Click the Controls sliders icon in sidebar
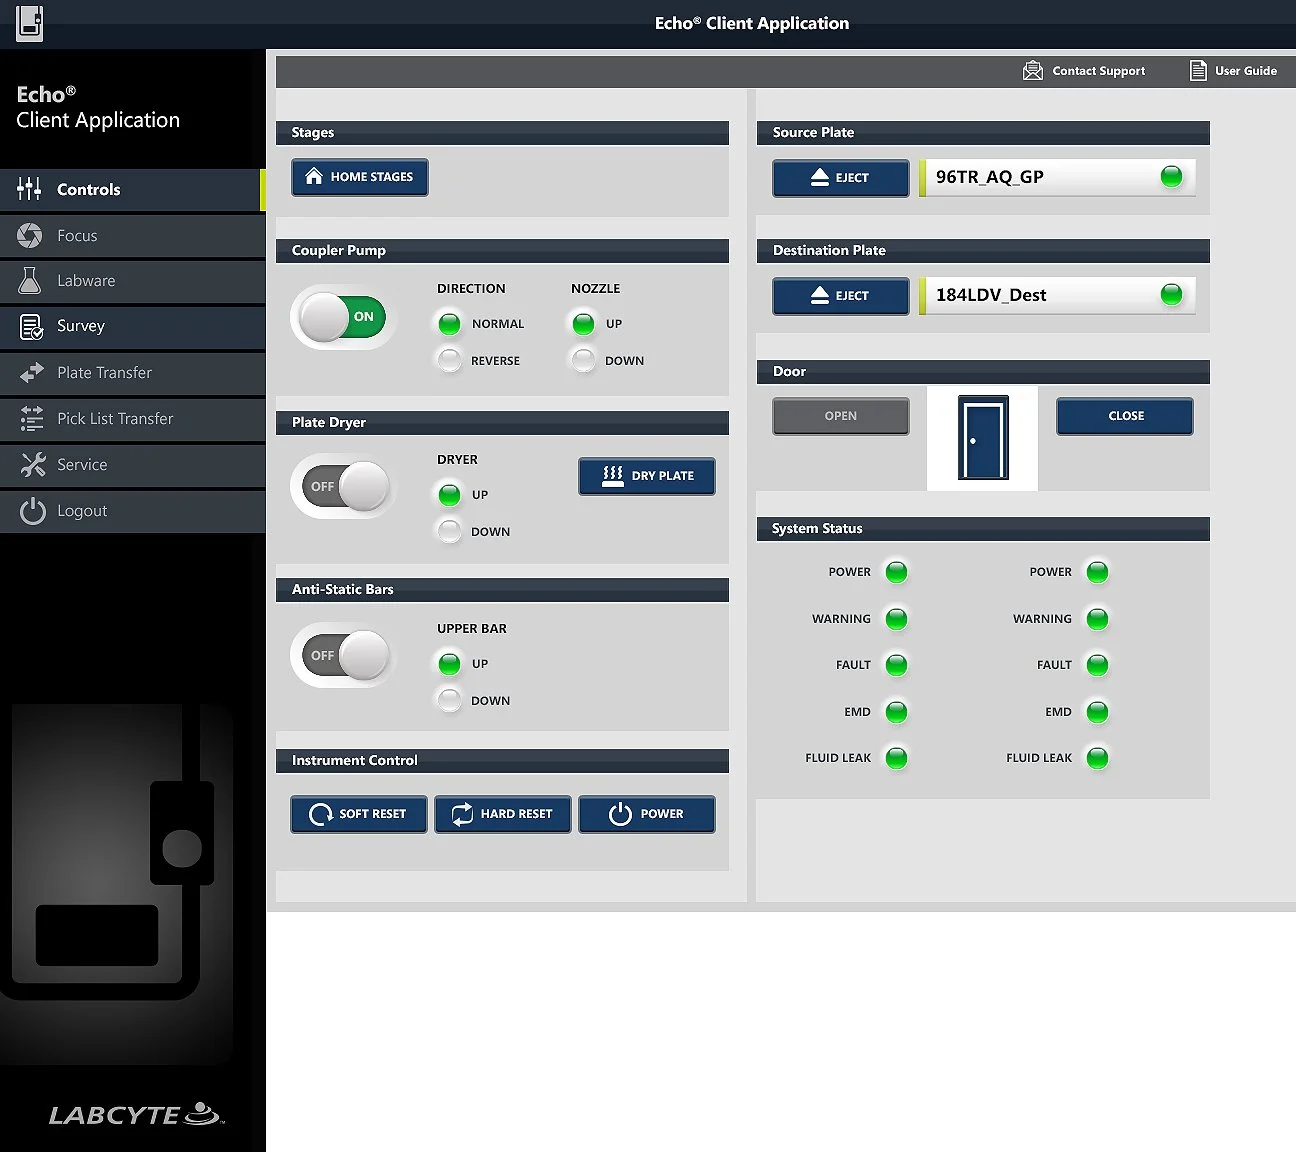The width and height of the screenshot is (1296, 1152). [29, 188]
